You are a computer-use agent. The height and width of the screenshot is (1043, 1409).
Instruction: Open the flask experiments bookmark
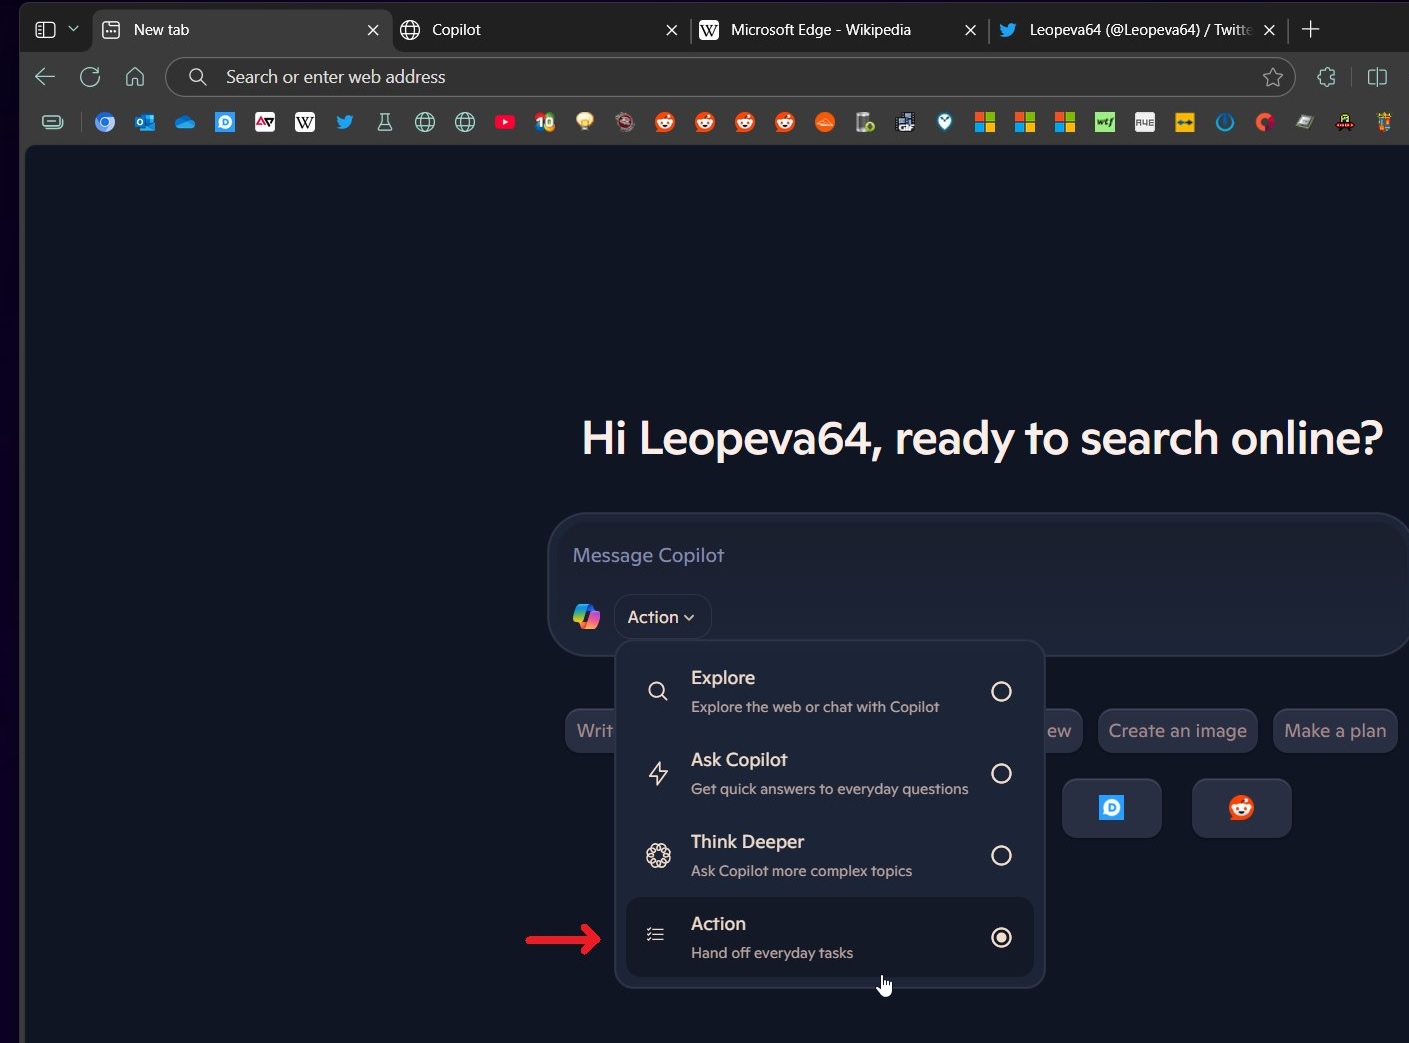tap(385, 122)
